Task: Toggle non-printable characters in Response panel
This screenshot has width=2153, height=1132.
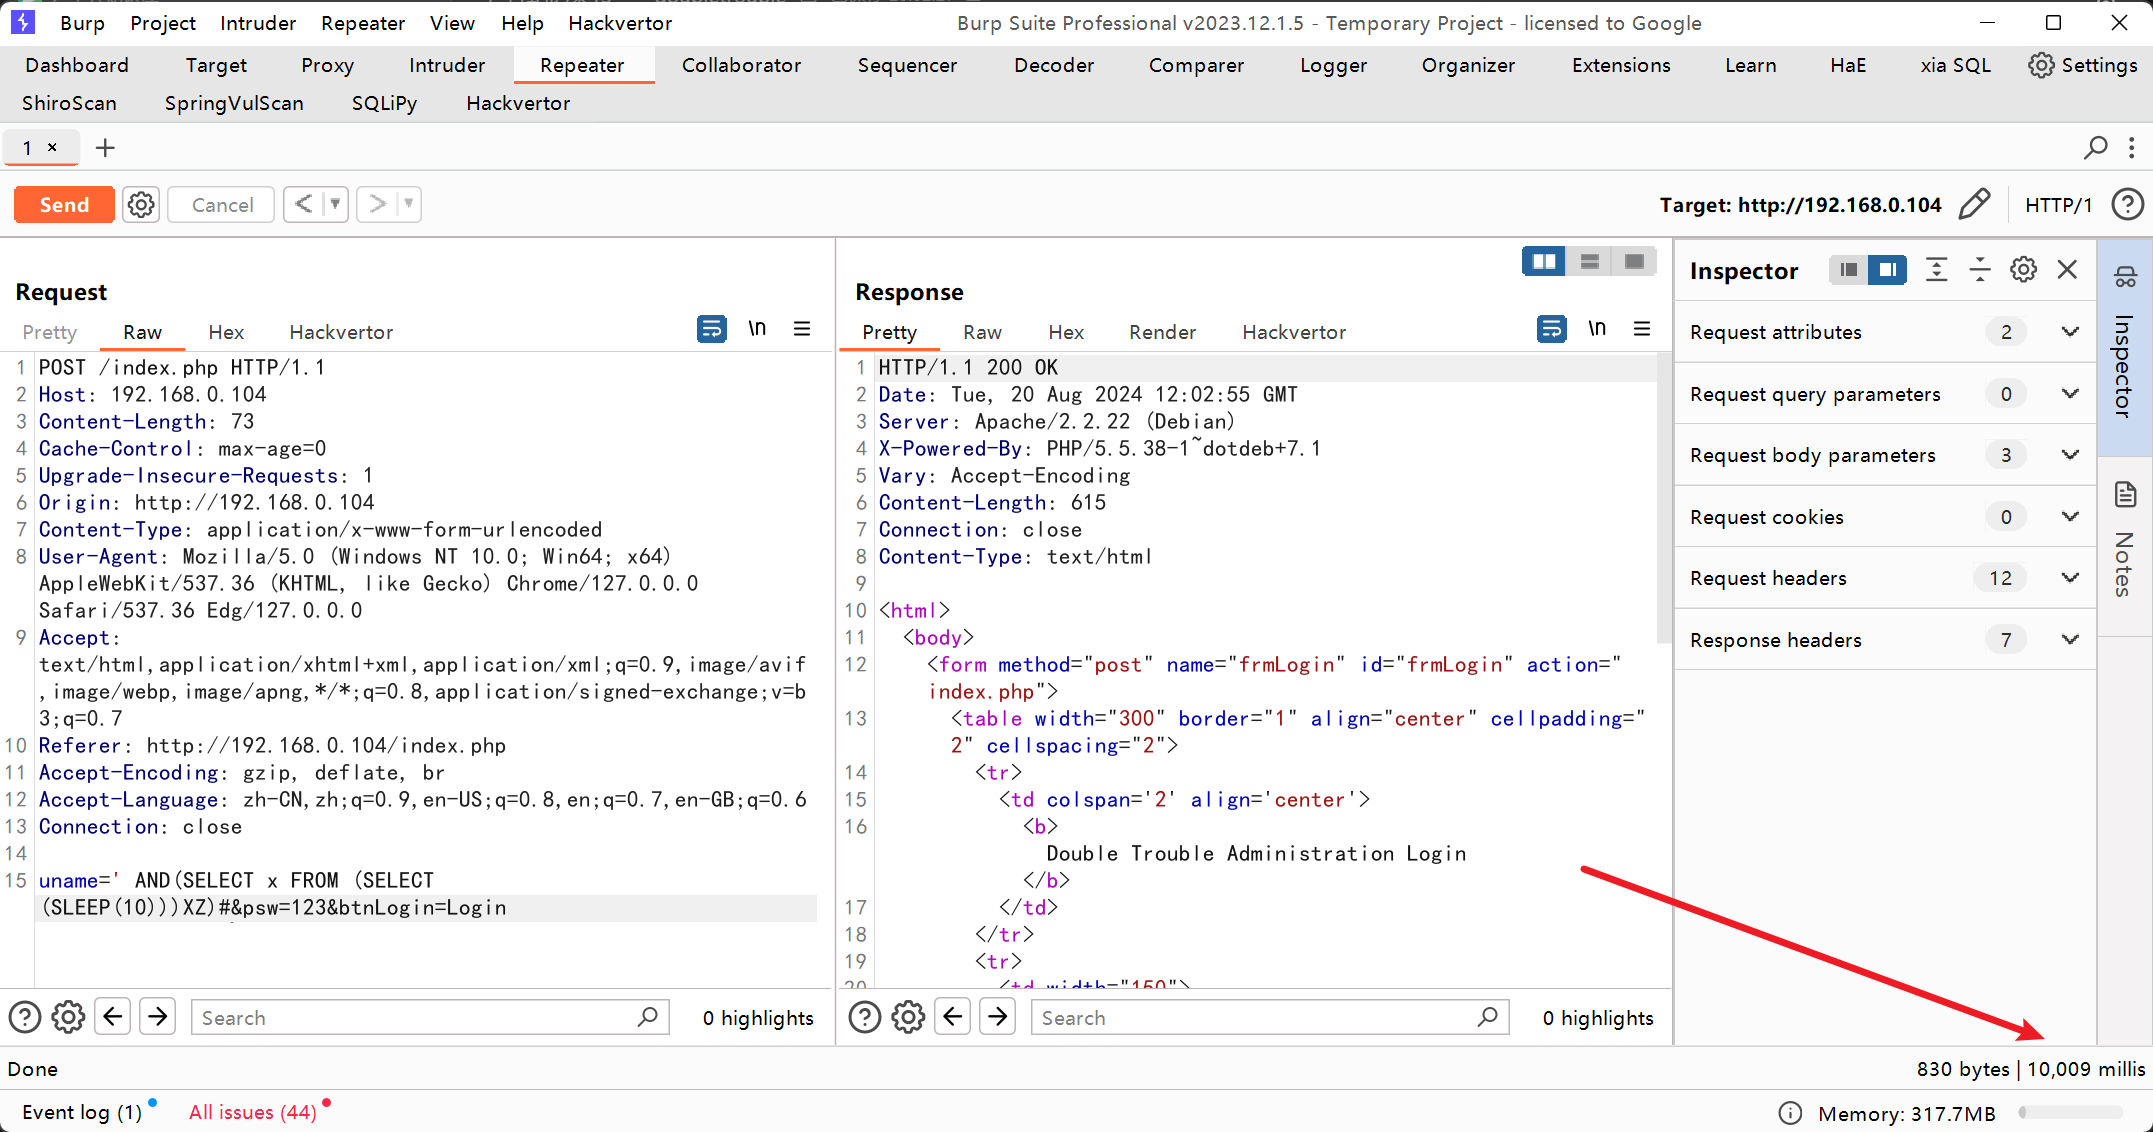Action: click(1597, 329)
